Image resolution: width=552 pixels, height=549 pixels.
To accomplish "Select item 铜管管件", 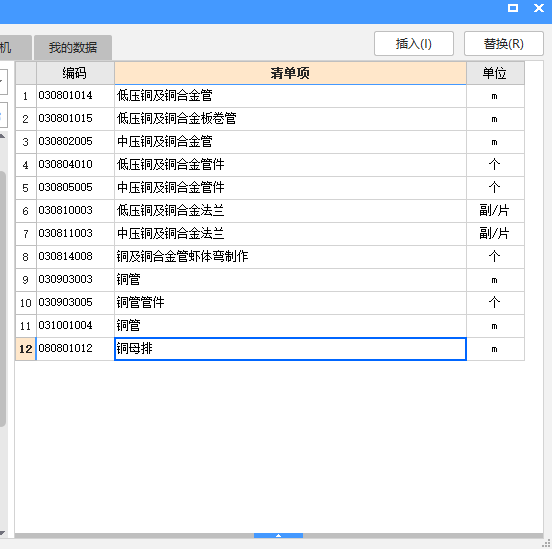I will pyautogui.click(x=140, y=302).
